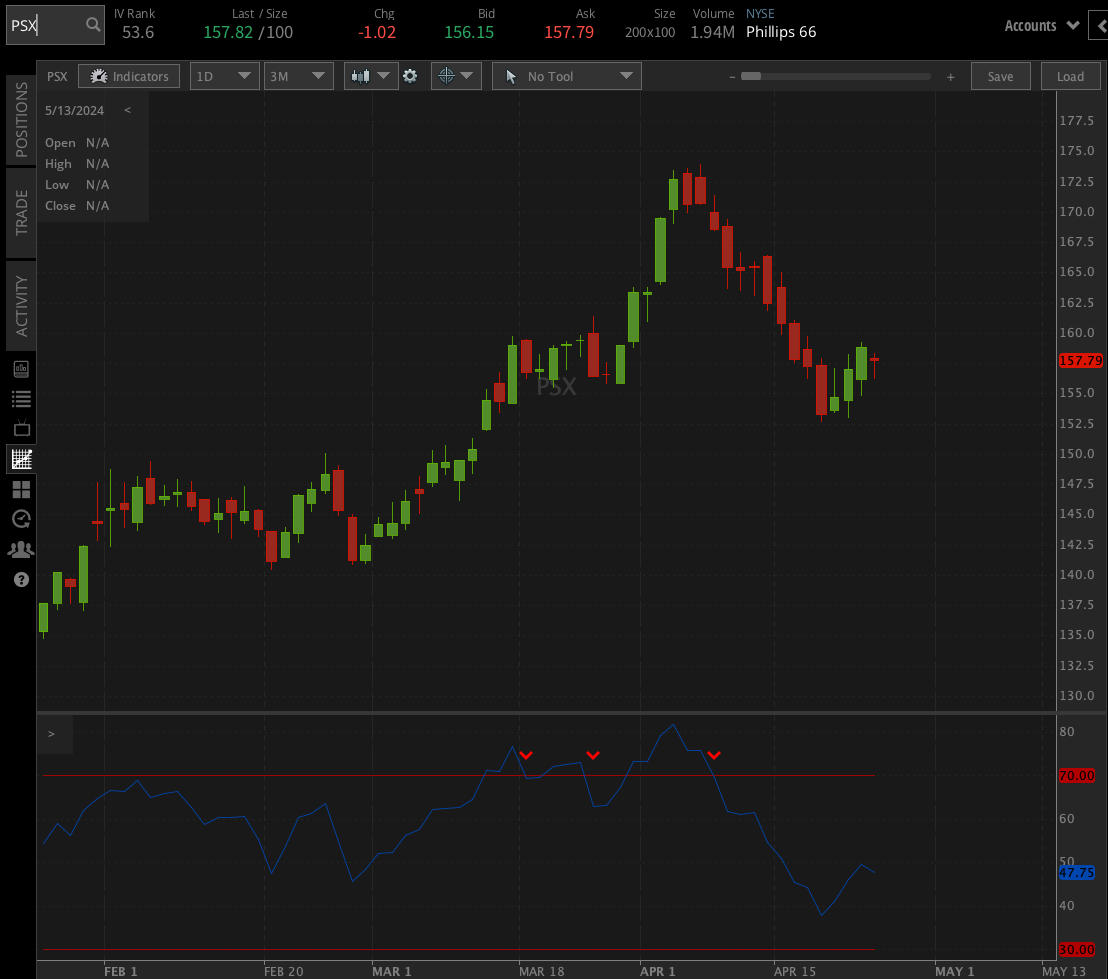
Task: Open the chat rooms people icon
Action: tap(21, 550)
